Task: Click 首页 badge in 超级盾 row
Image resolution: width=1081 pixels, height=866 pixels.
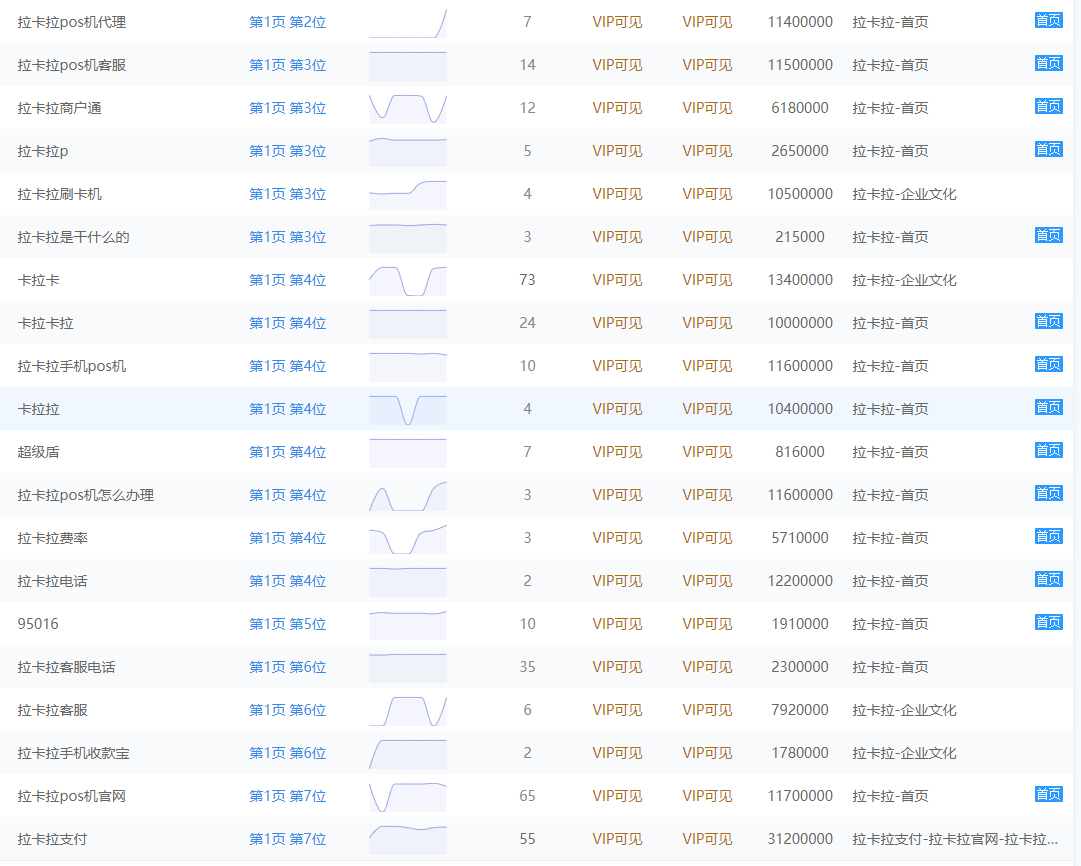Action: pyautogui.click(x=1049, y=450)
